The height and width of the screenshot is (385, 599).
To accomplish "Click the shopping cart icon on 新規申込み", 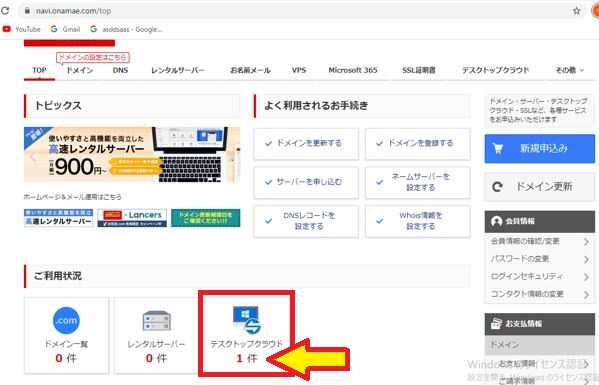I will [497, 148].
